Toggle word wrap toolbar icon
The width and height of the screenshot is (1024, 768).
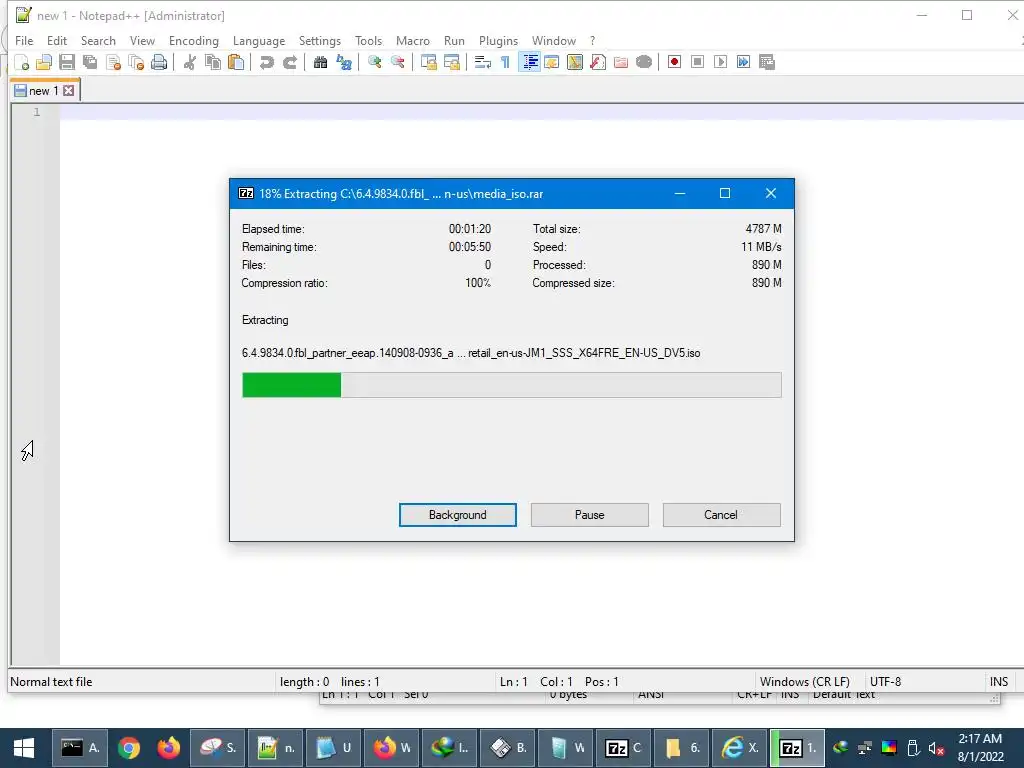click(x=483, y=62)
